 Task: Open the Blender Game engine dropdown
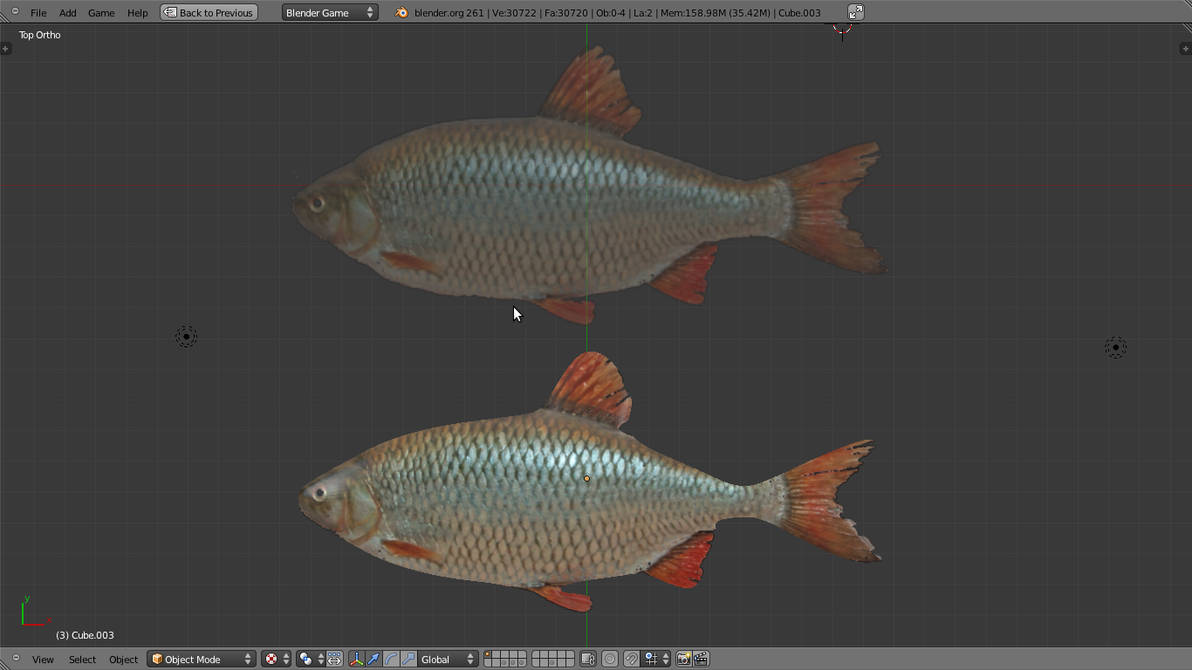coord(329,12)
